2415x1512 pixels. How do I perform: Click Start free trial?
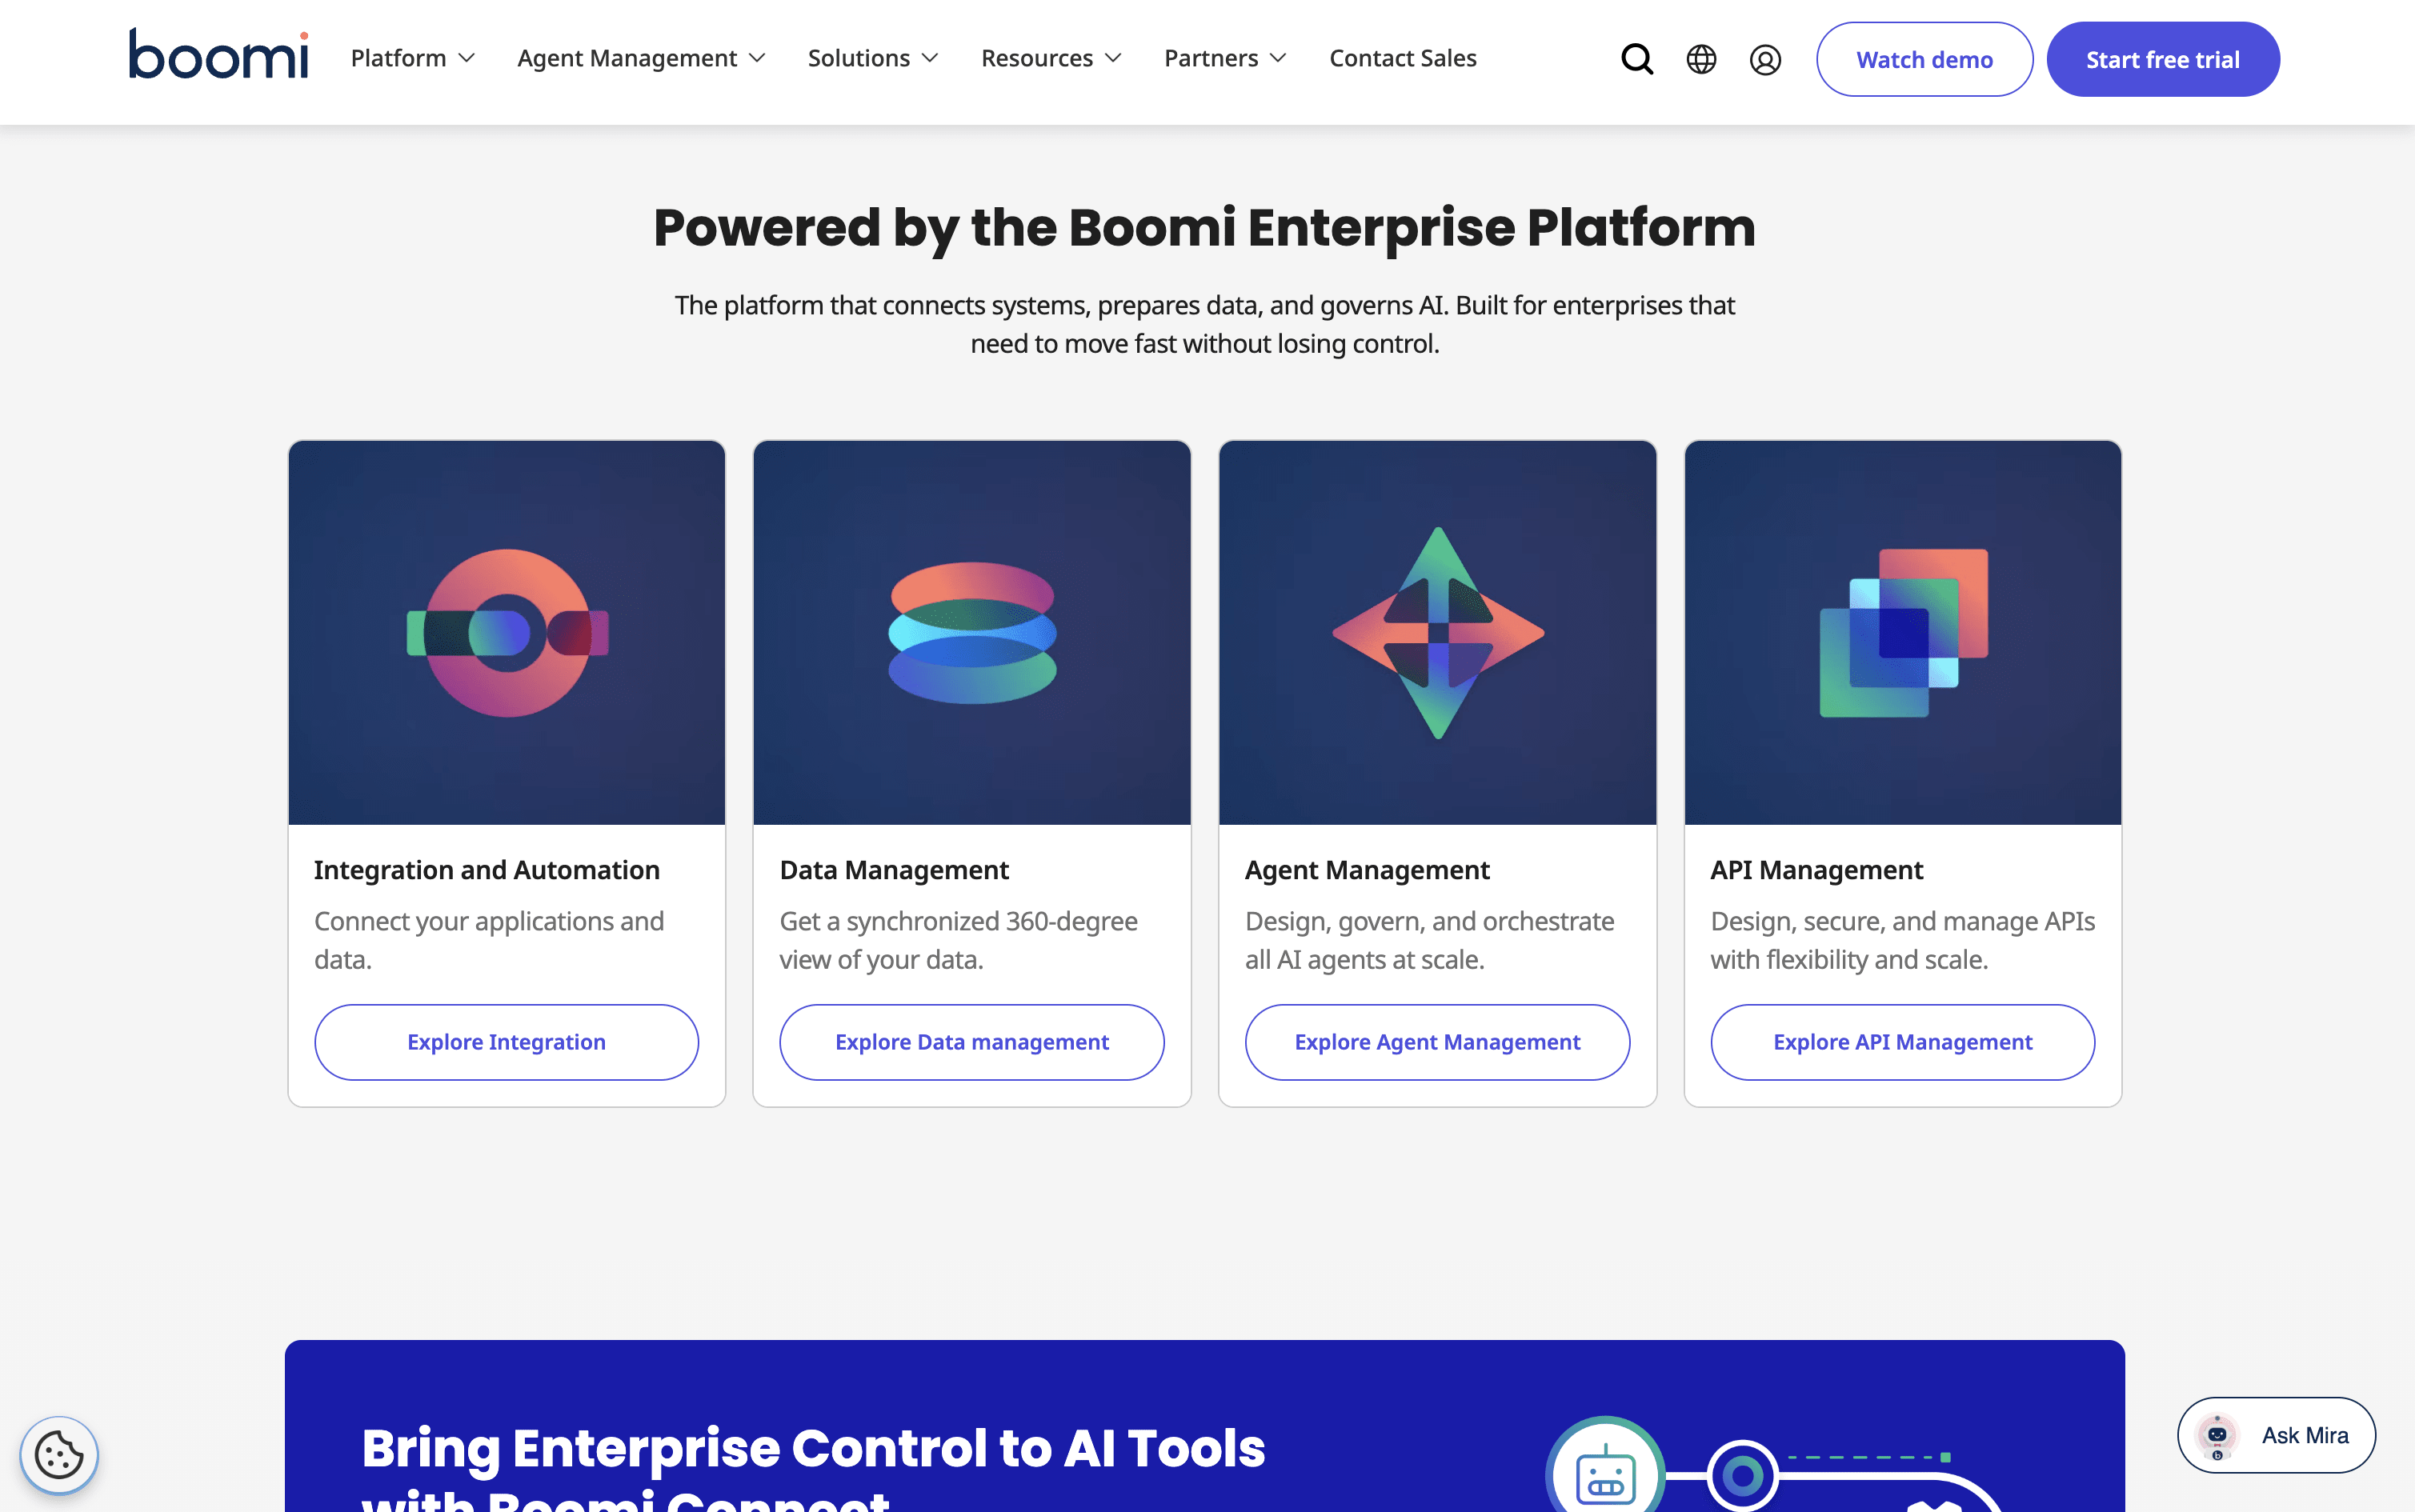(2163, 59)
